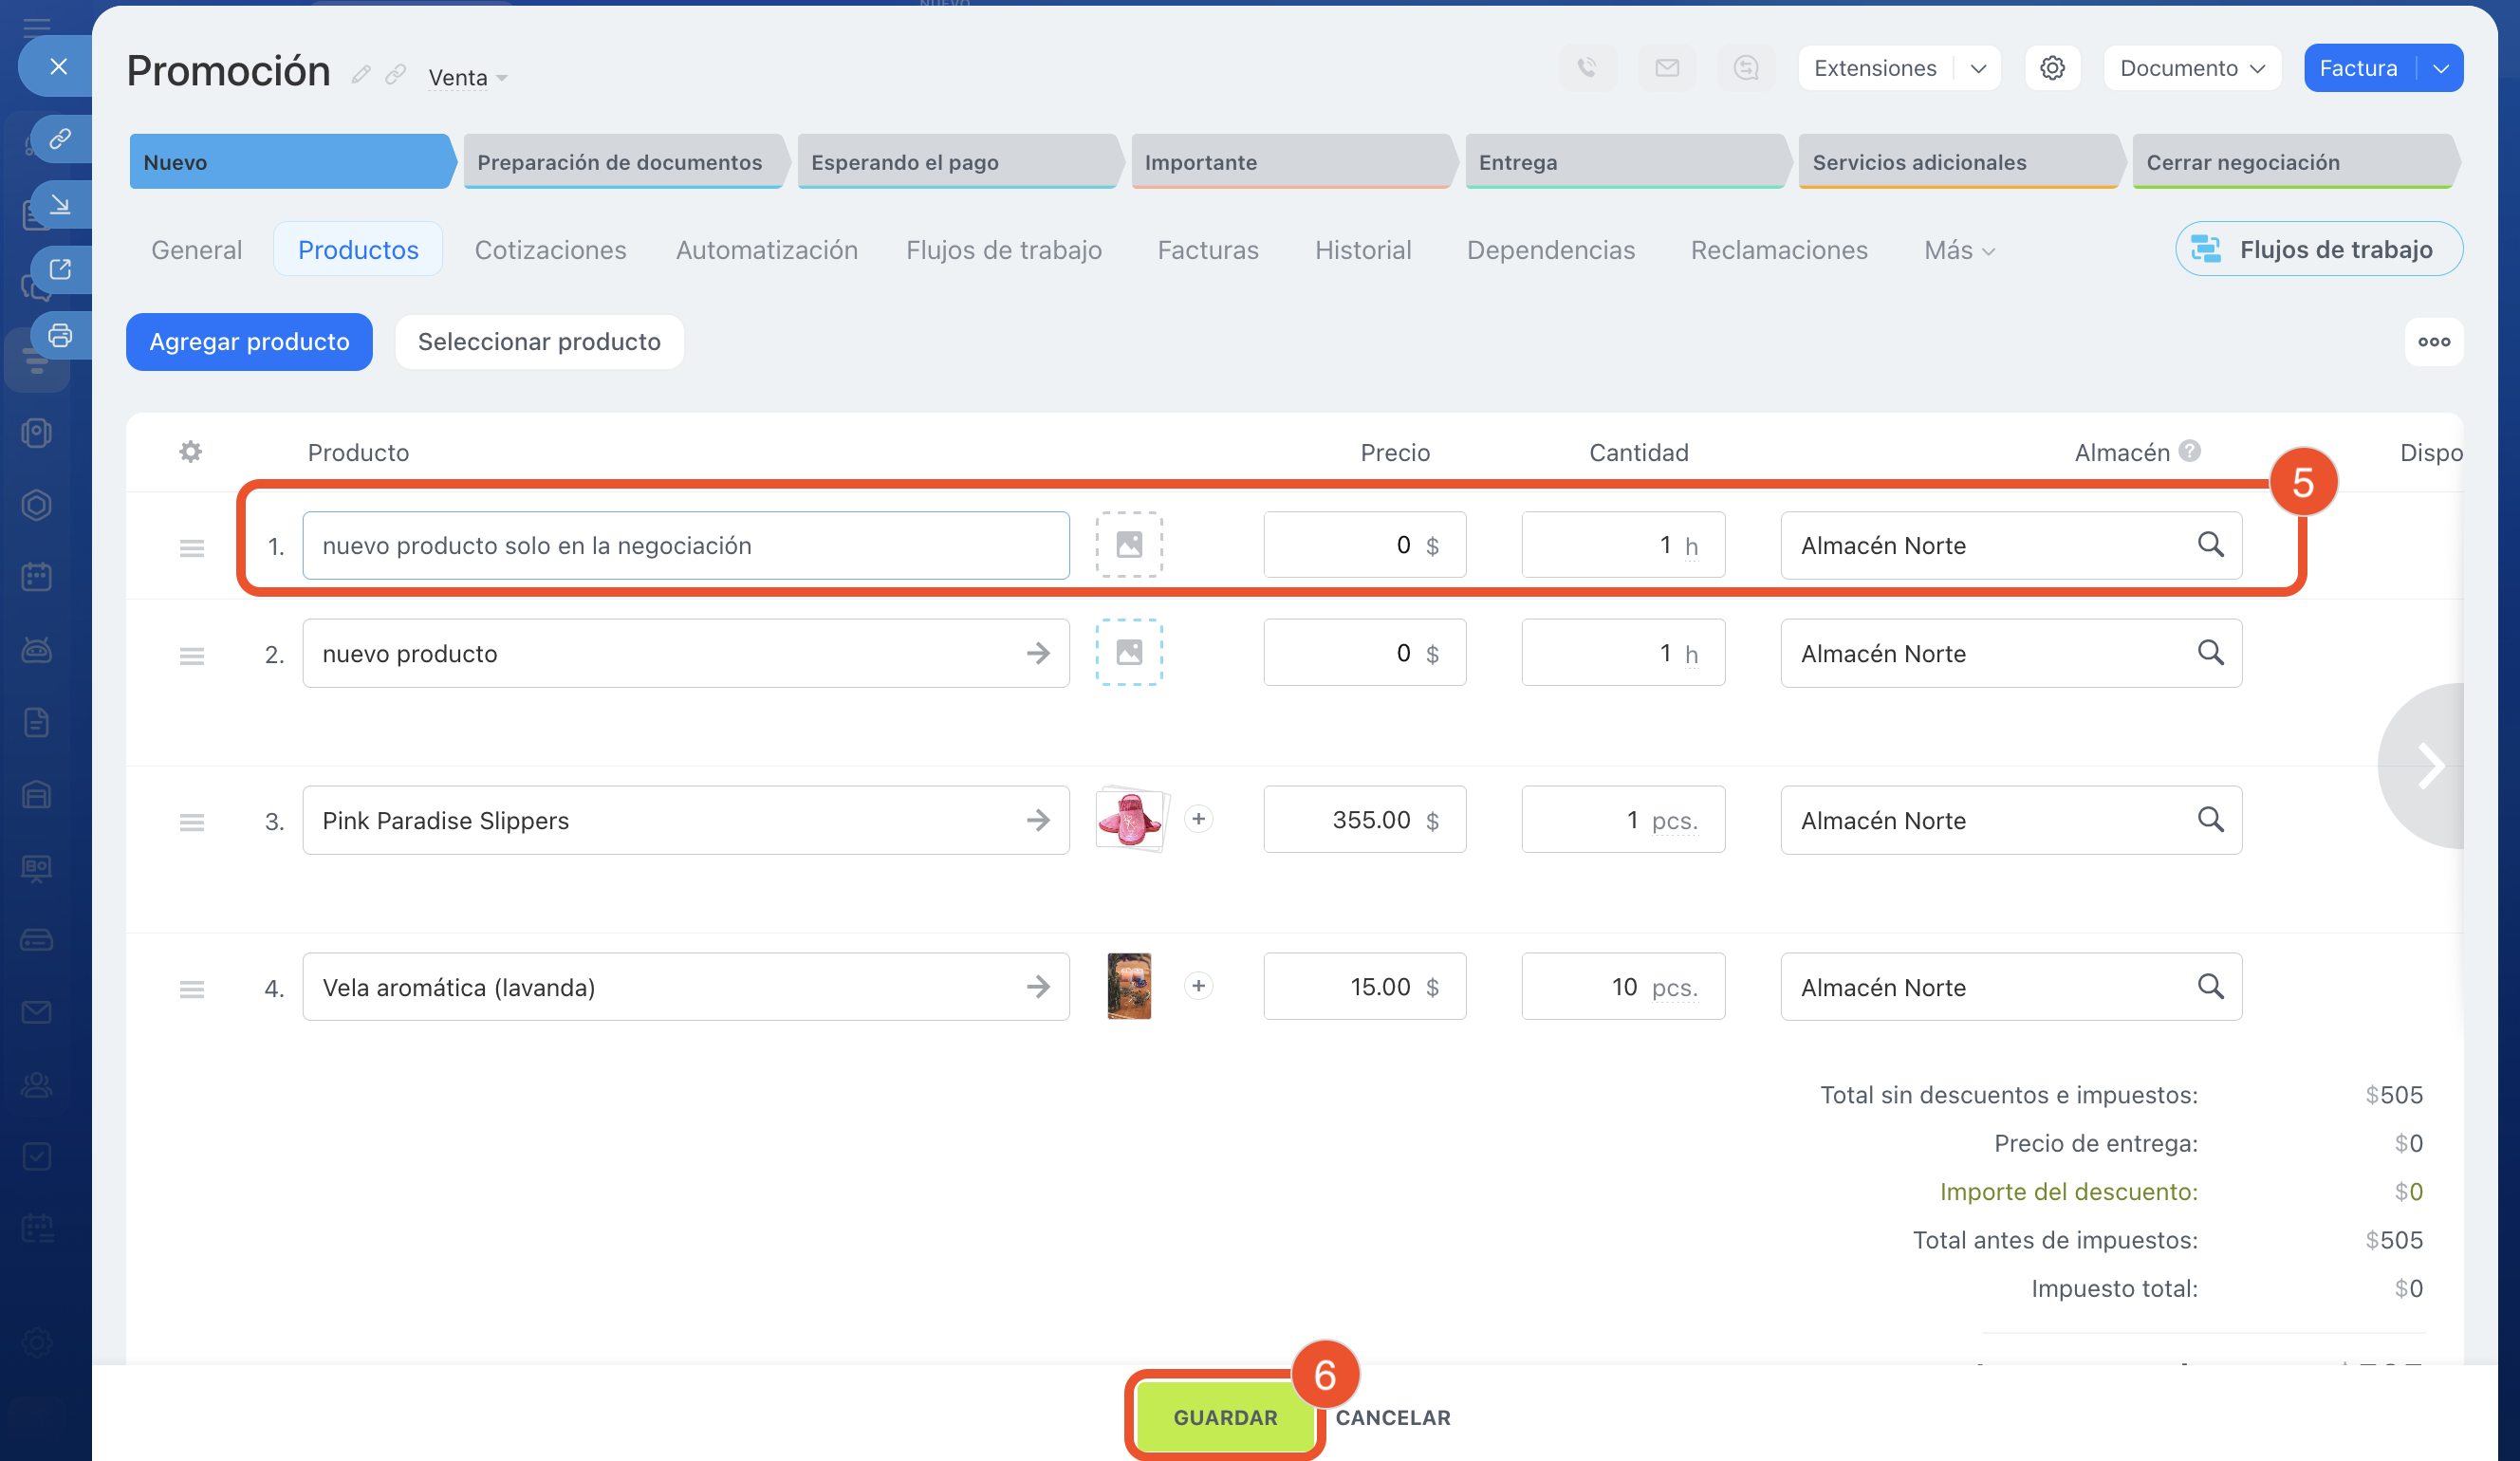Screen dimensions: 2520x1461
Task: Switch to the Cotizaciones tab
Action: [x=550, y=250]
